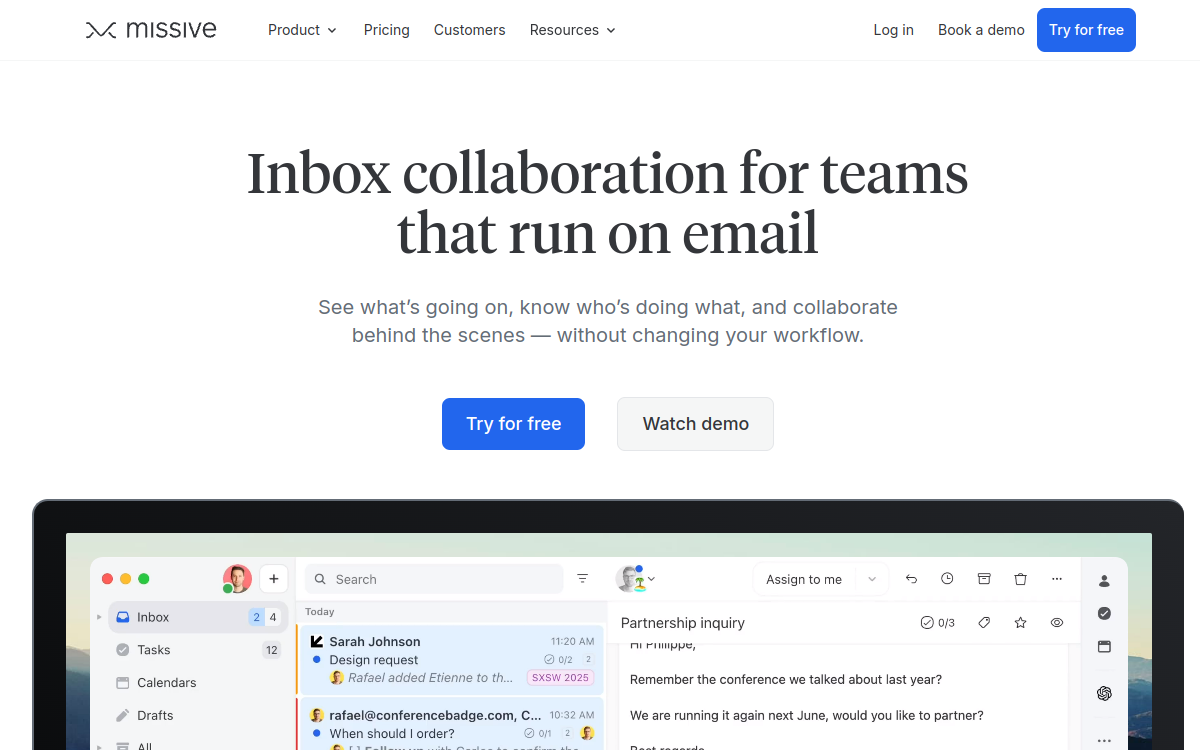Select the Inbox mailbox
The image size is (1200, 750).
tap(198, 617)
